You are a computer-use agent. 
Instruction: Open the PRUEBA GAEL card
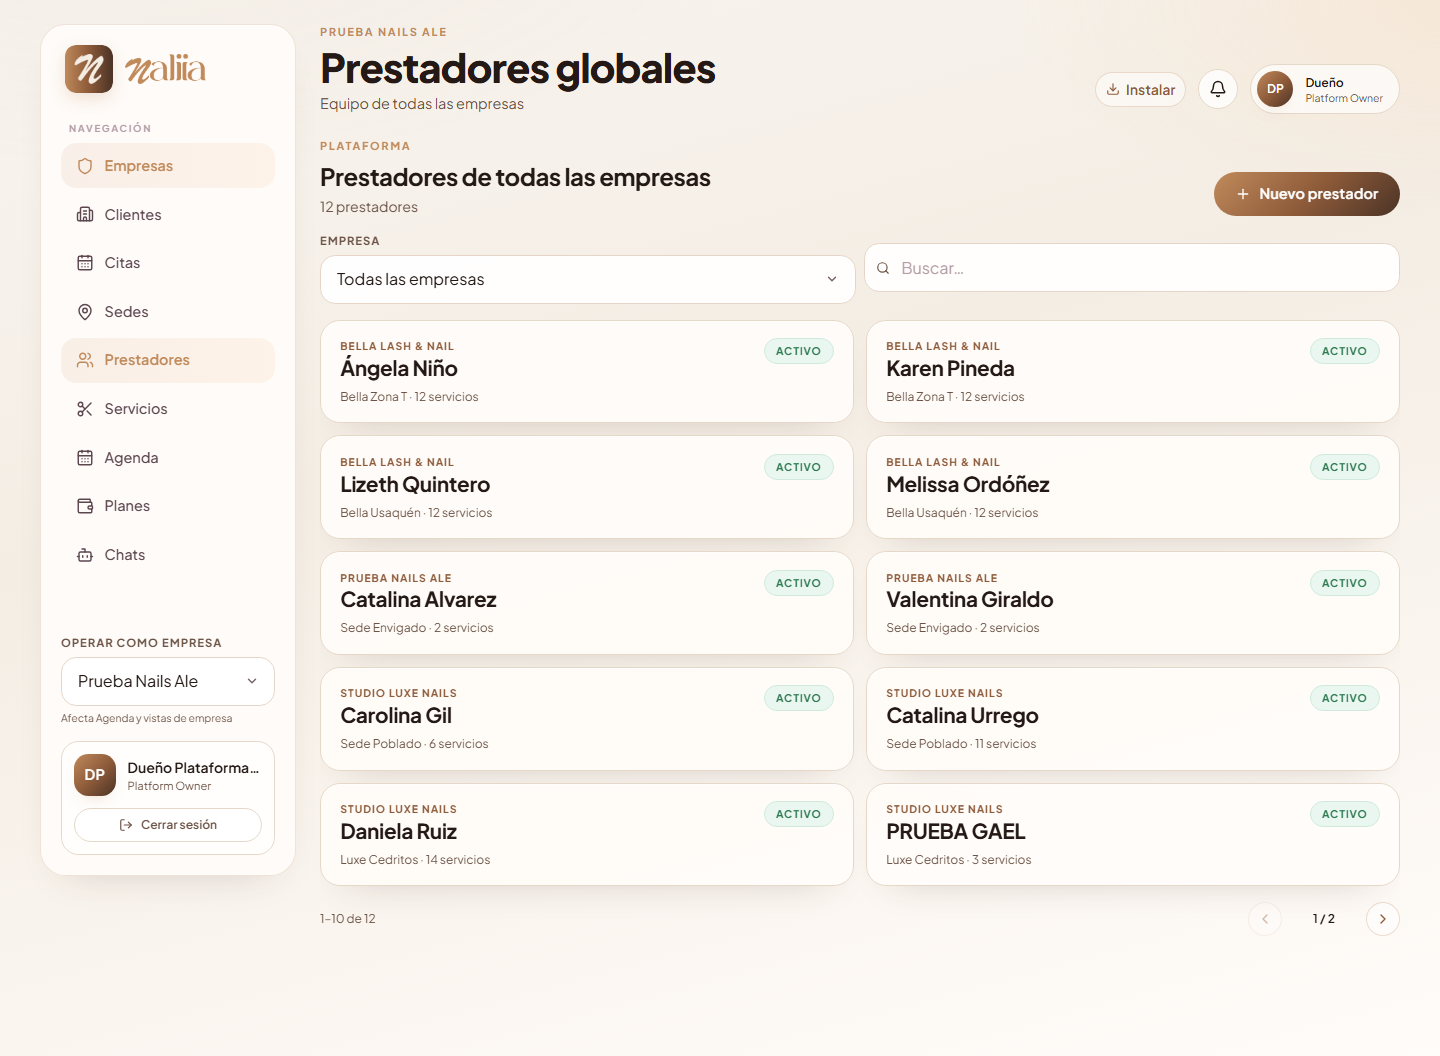click(1133, 835)
